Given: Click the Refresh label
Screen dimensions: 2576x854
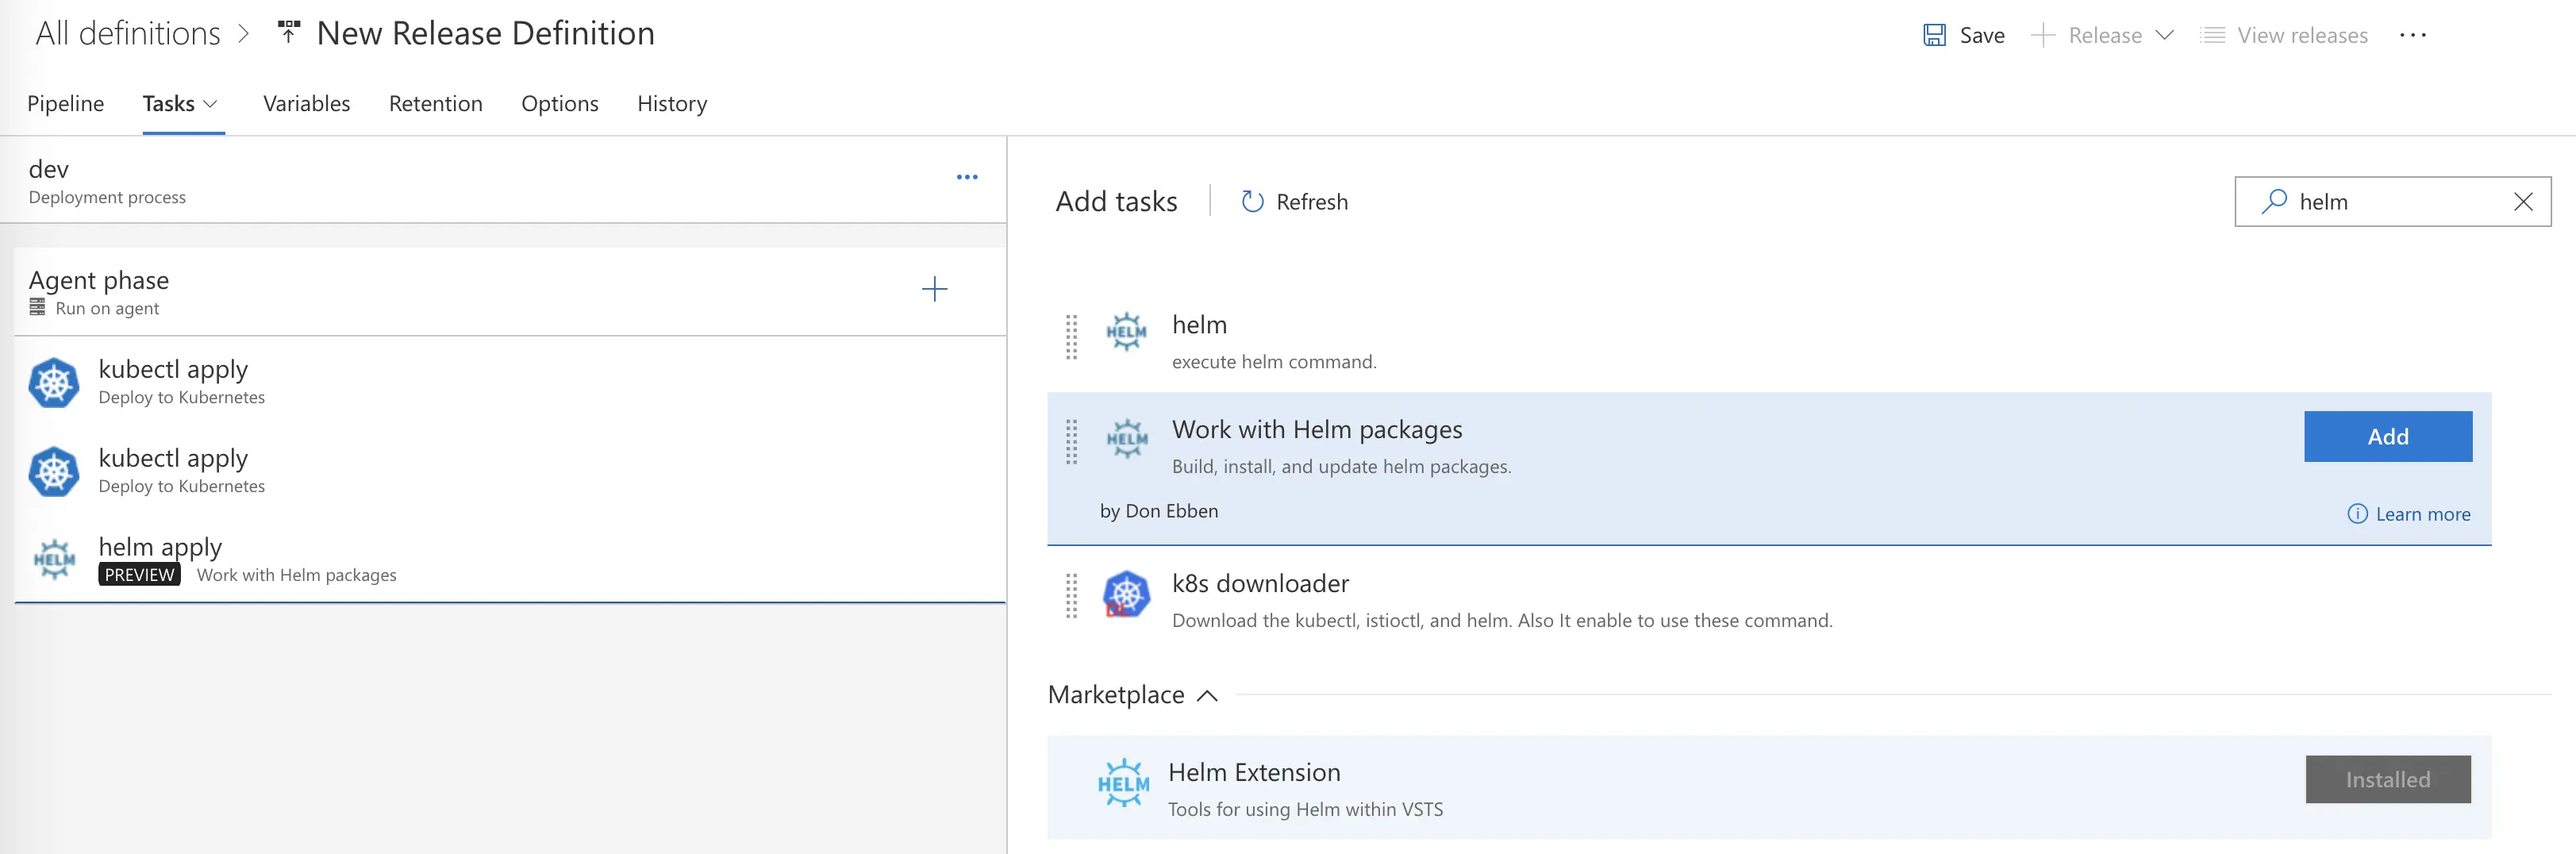Looking at the screenshot, I should tap(1311, 202).
